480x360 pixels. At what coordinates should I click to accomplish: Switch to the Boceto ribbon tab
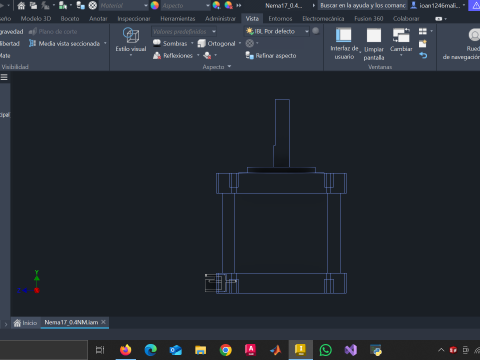pos(70,19)
